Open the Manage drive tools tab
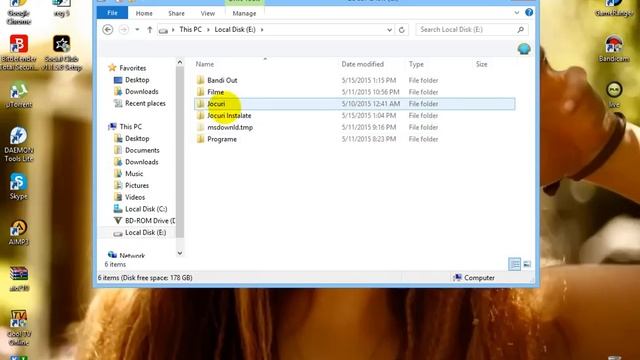 (x=244, y=13)
